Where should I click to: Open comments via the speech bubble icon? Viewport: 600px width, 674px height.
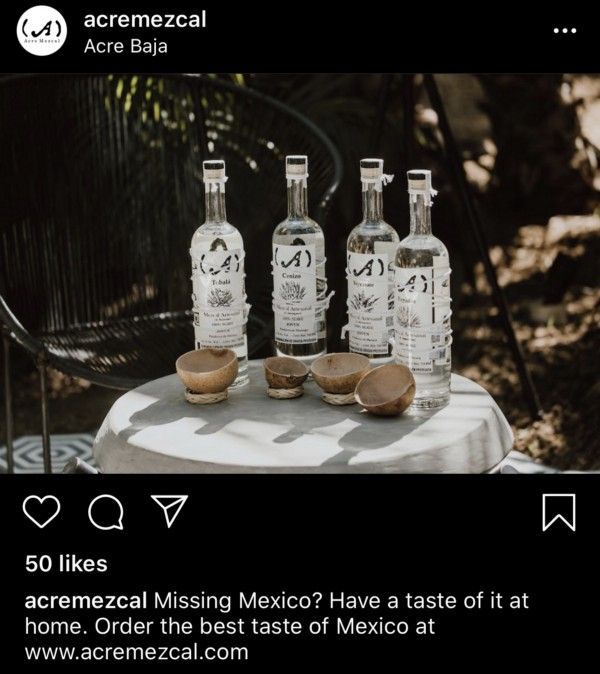(106, 512)
